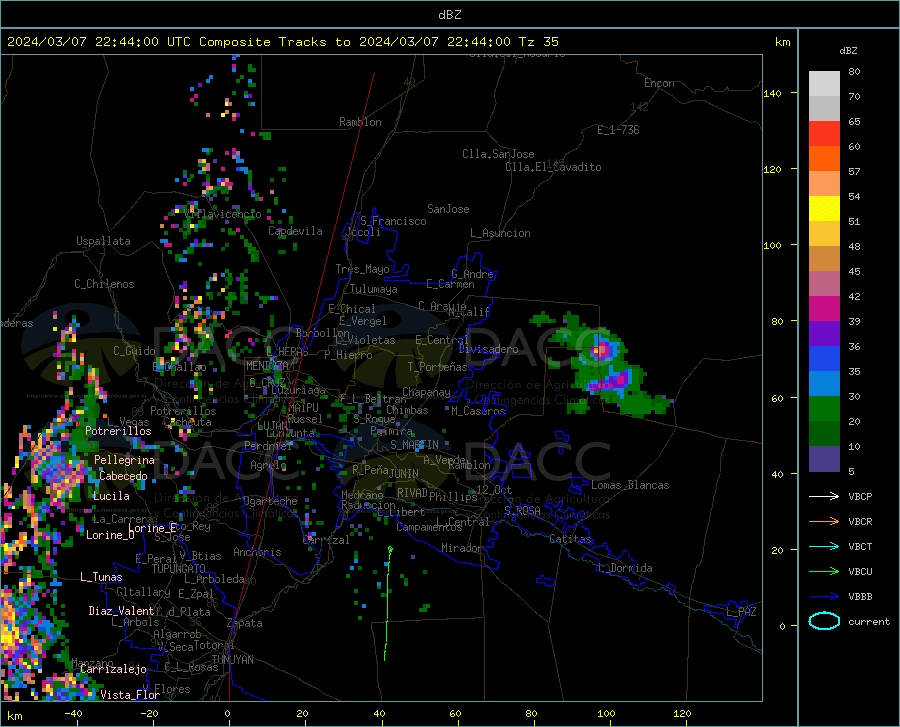Click the orange VBCR arrow in the legend
900x727 pixels.
click(824, 522)
